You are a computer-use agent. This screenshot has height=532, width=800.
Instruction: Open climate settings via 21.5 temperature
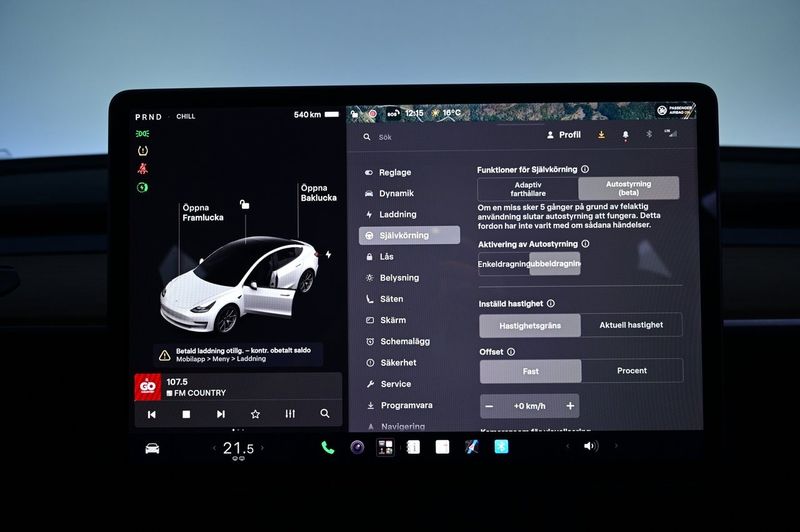[x=238, y=448]
